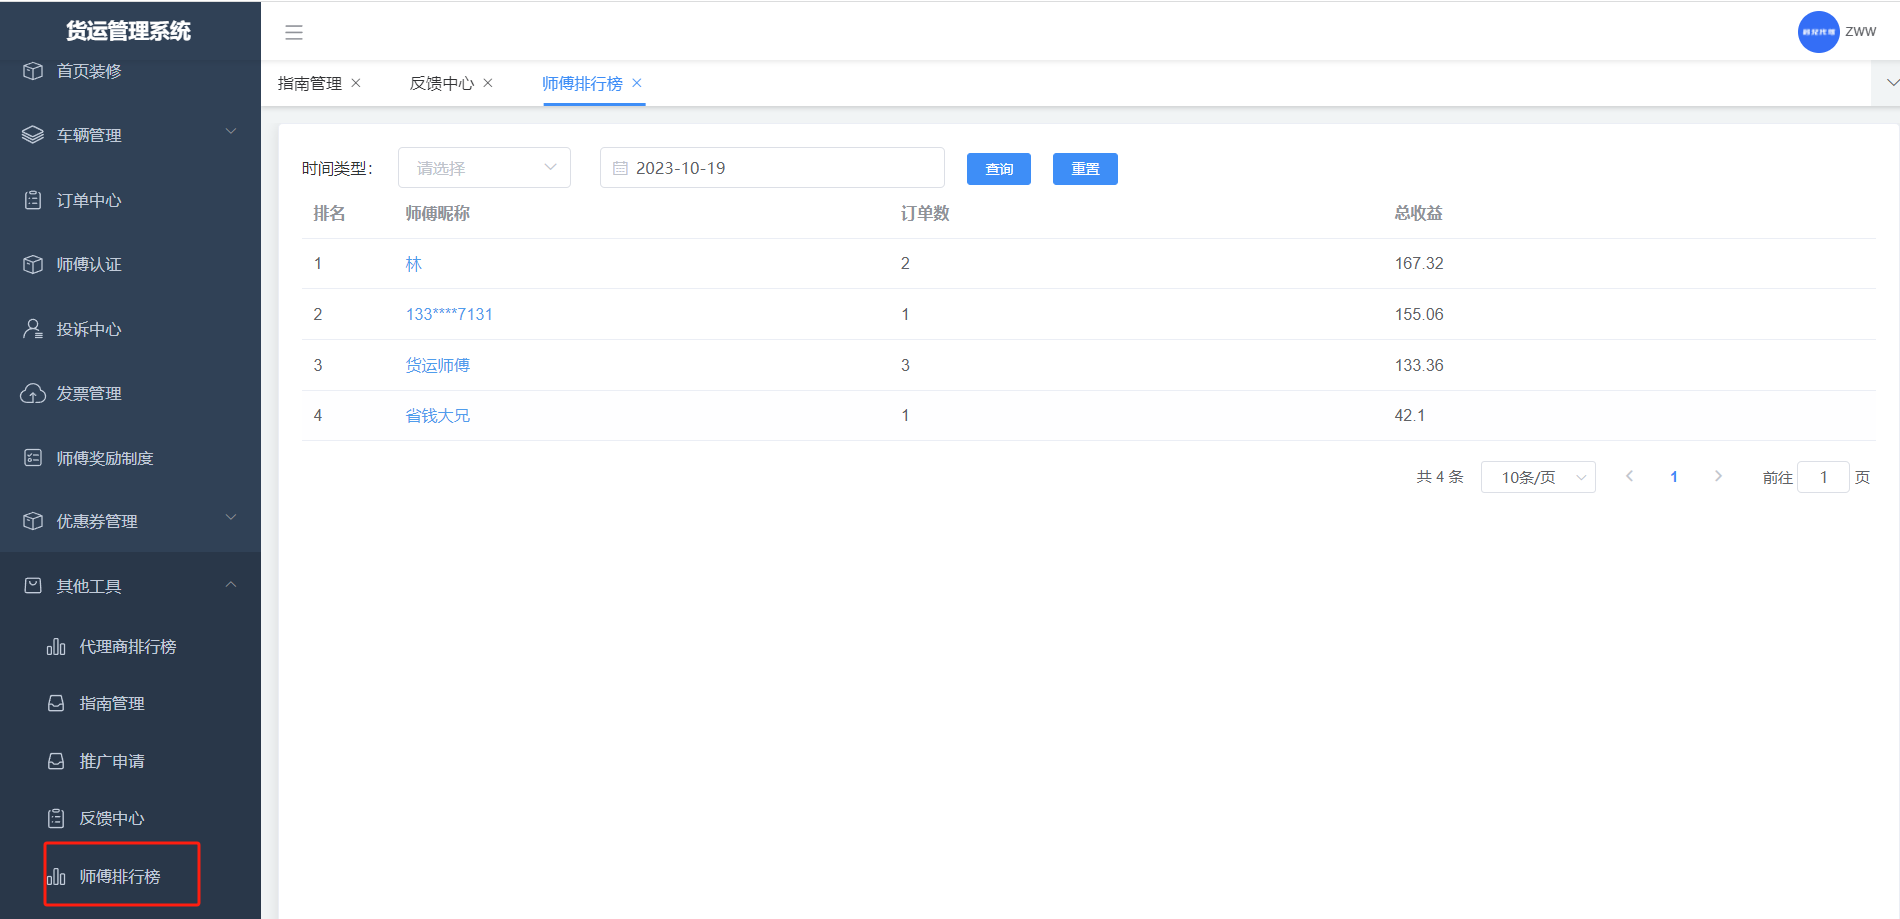Go to 发票管理 in sidebar
This screenshot has height=919, width=1900.
tap(89, 393)
